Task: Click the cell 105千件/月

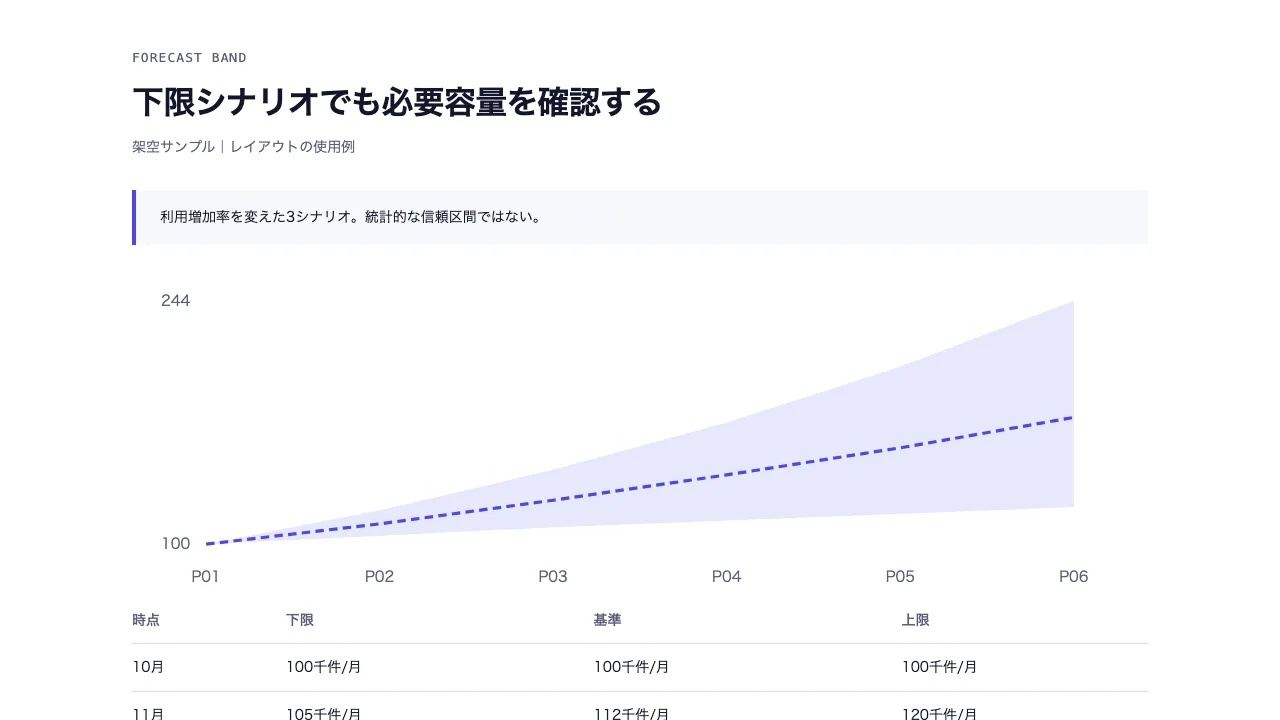Action: [x=324, y=713]
